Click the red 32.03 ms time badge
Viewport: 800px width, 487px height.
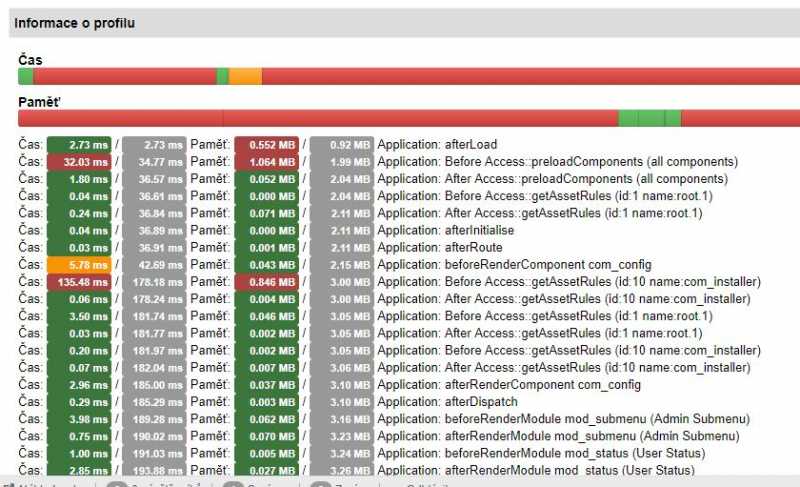pyautogui.click(x=79, y=162)
